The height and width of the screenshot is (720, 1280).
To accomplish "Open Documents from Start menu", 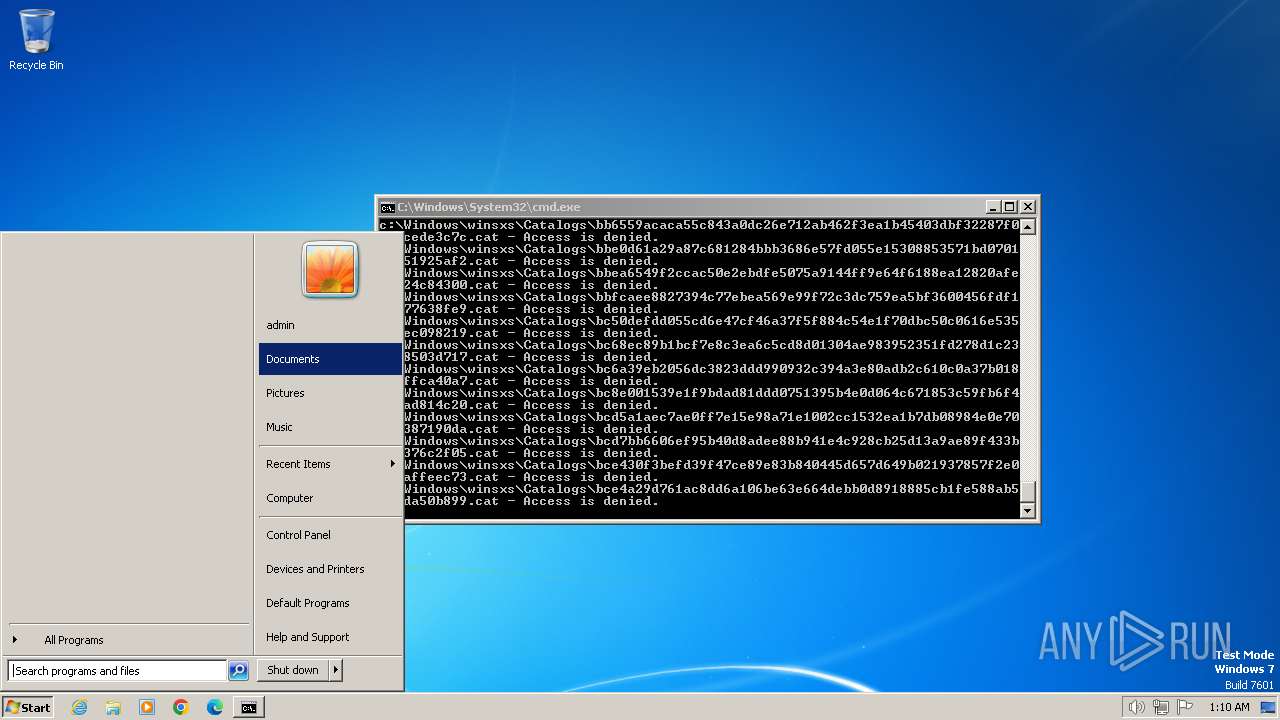I will pos(330,359).
